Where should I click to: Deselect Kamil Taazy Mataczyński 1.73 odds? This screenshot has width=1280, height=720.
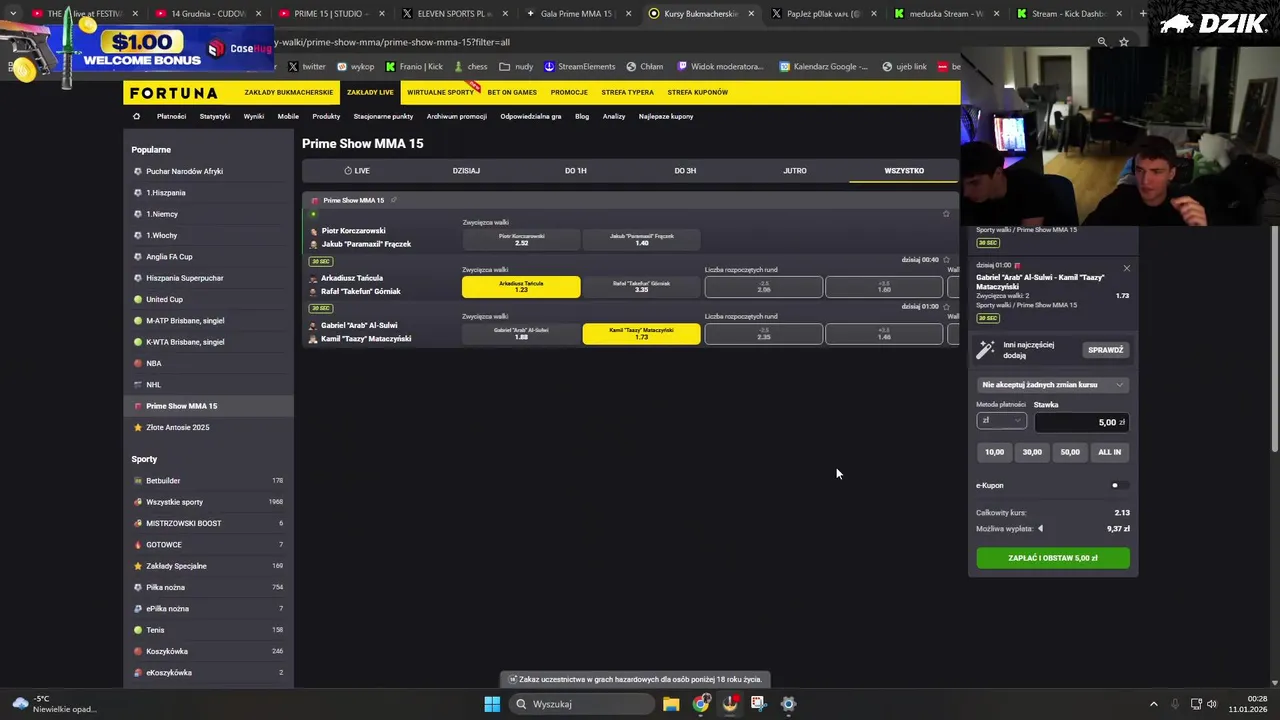tap(641, 334)
